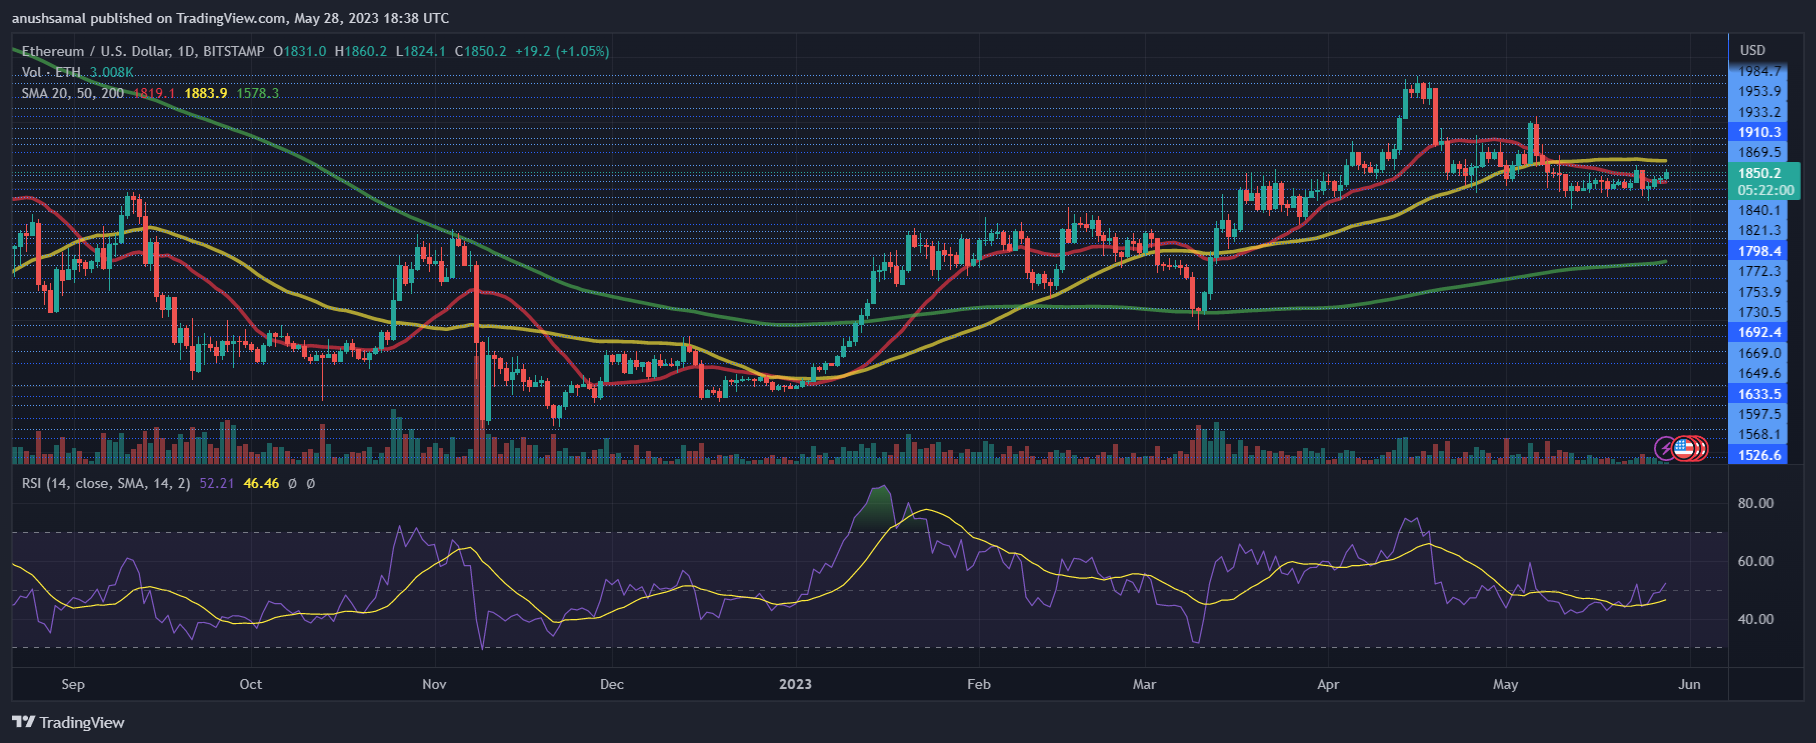Click the yellow SMA 50 value 1883.9
Viewport: 1816px width, 743px height.
(x=205, y=93)
